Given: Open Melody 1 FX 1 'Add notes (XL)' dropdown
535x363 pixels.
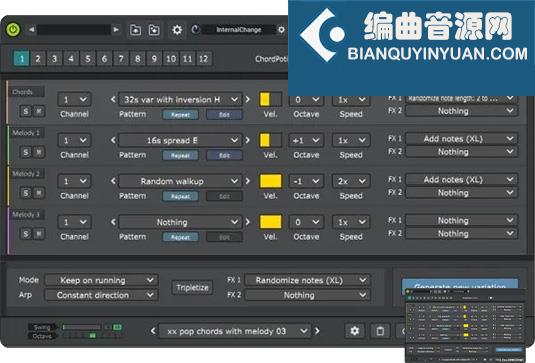Looking at the screenshot, I should coord(462,139).
